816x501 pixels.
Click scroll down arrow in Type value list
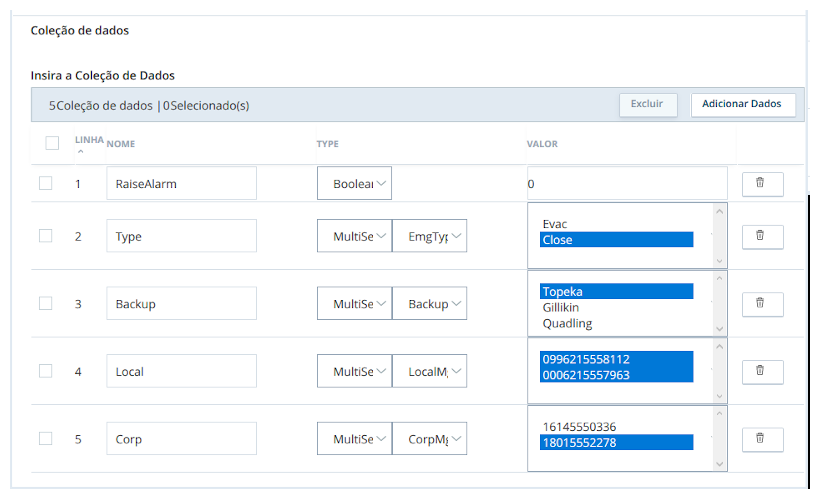click(720, 261)
